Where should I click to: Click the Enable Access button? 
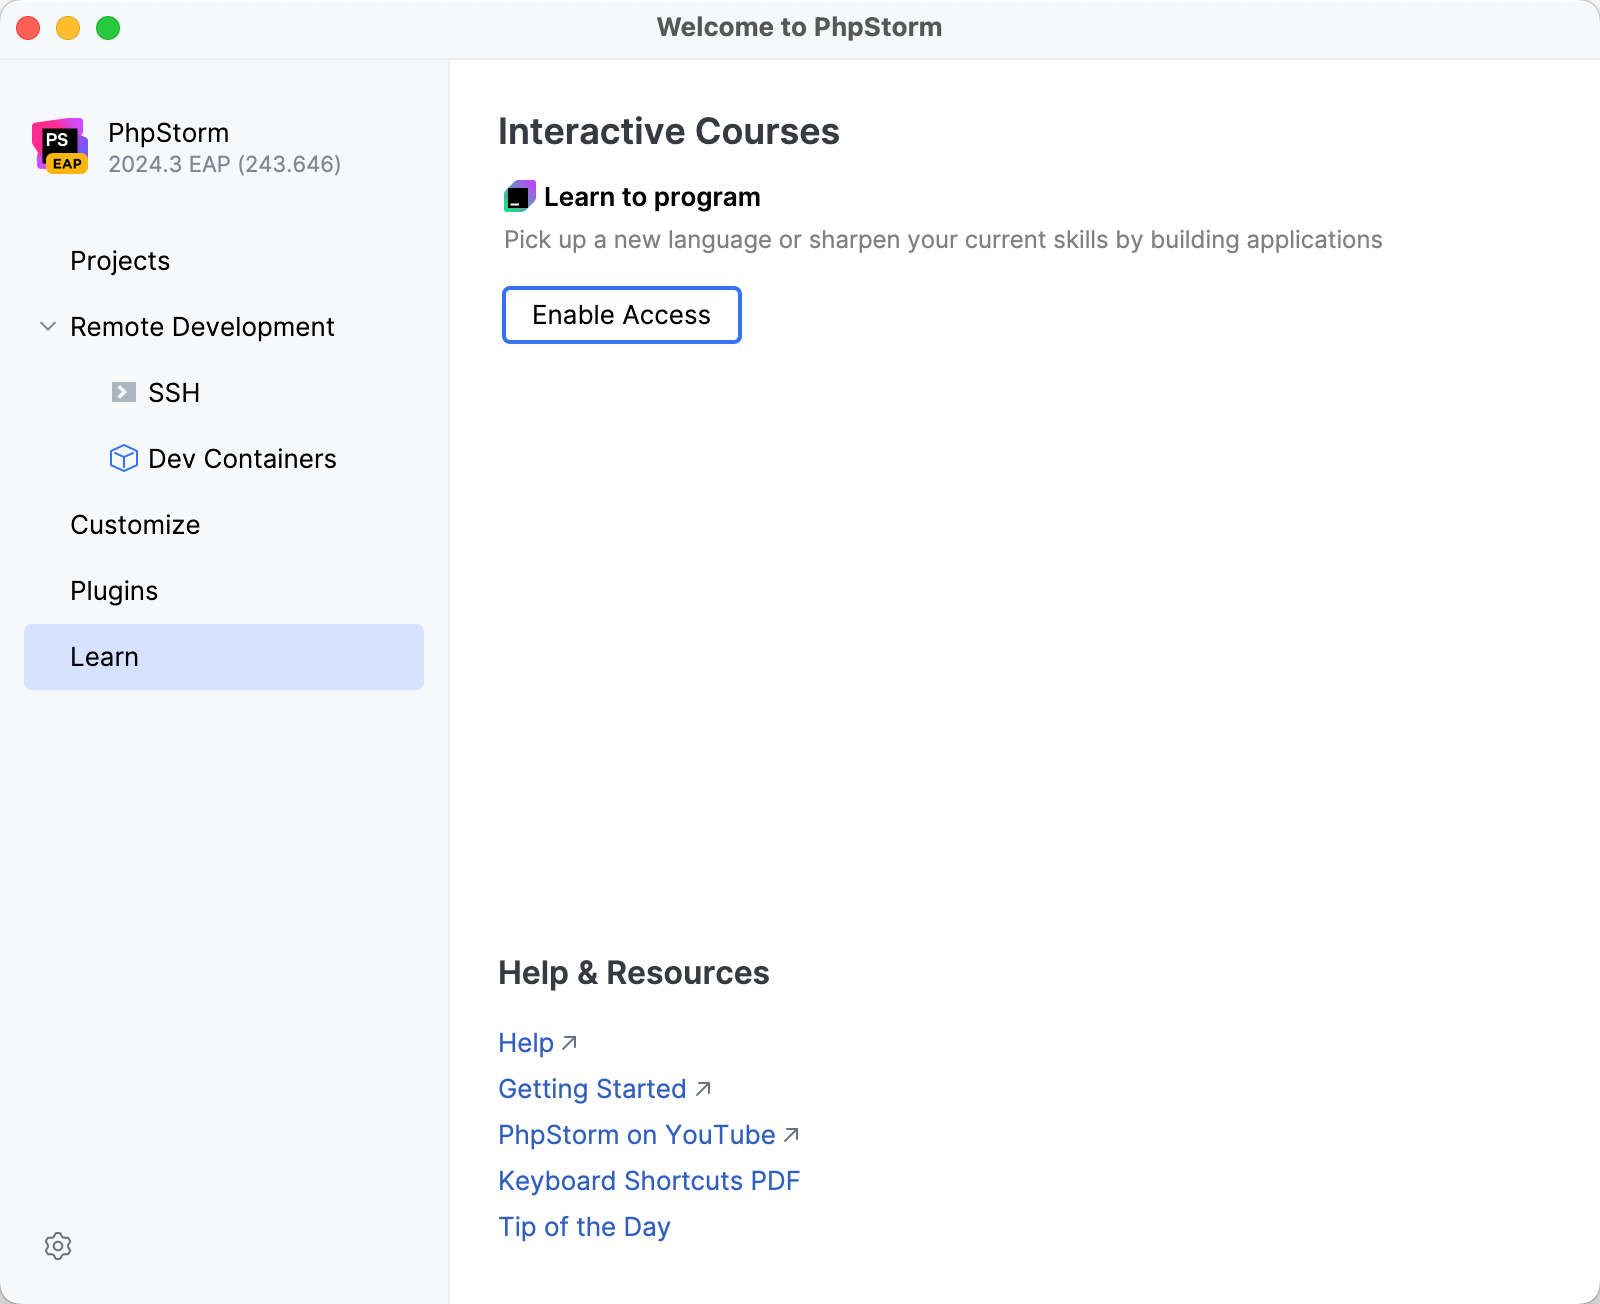(x=621, y=315)
